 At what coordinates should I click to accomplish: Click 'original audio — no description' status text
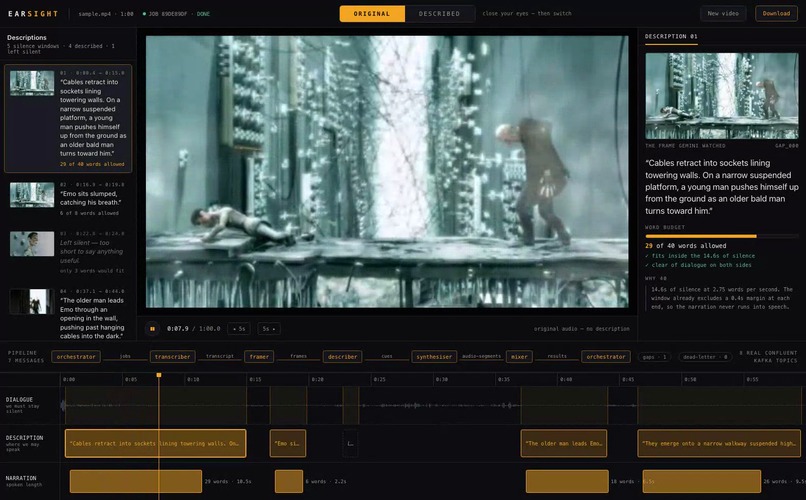(x=581, y=328)
